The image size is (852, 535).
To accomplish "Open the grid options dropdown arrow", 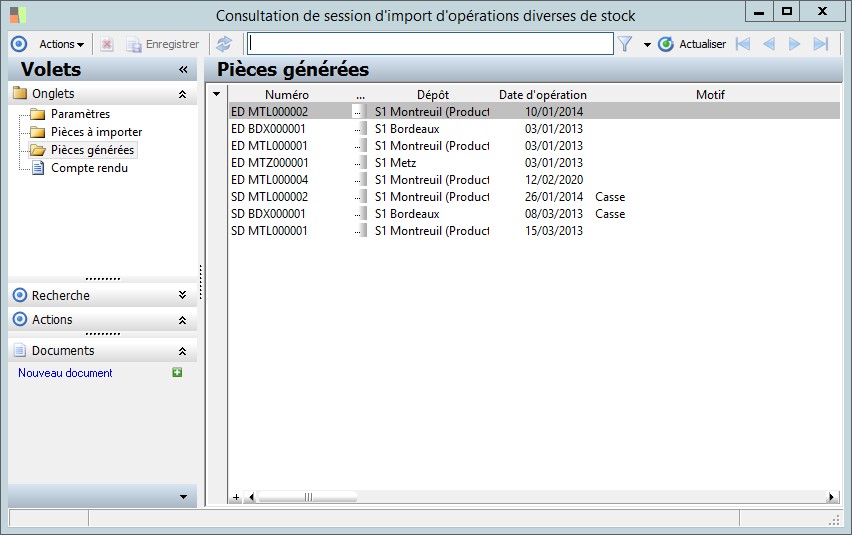I will pyautogui.click(x=217, y=94).
